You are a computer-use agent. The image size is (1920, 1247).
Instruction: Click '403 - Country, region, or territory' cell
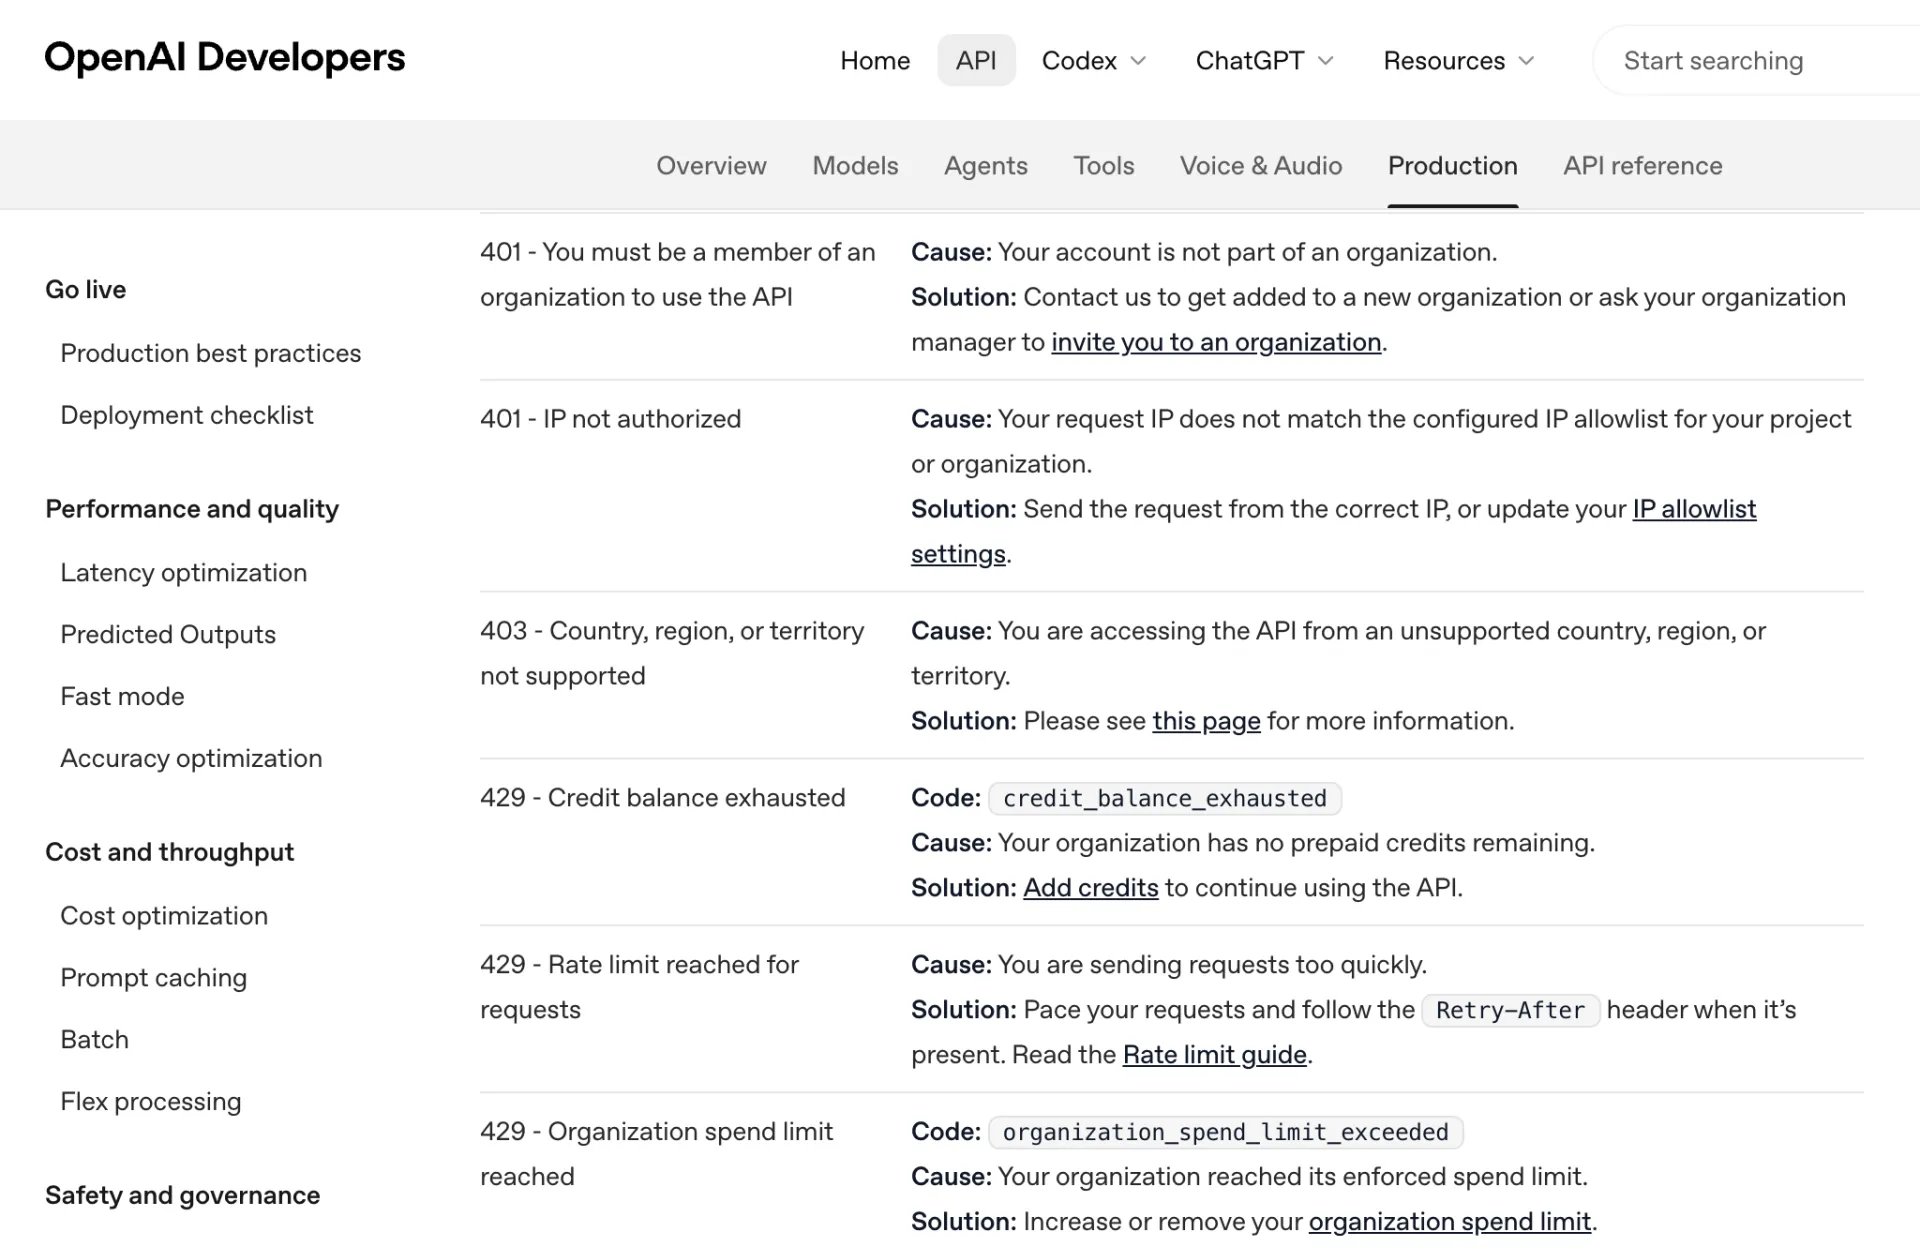[672, 653]
